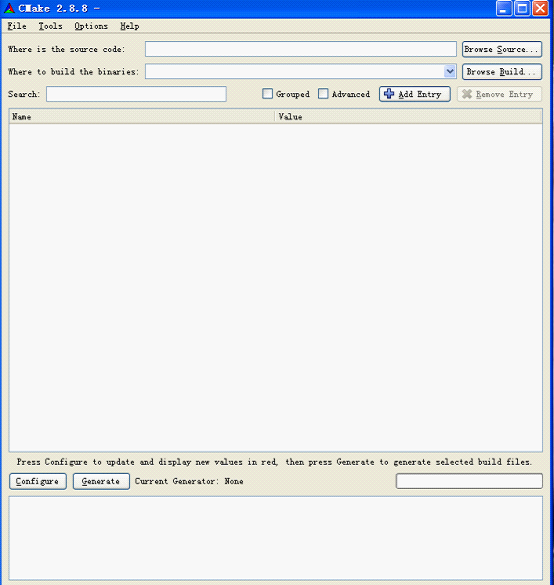Maximize the CMake window
Viewport: 554px width, 585px height.
click(522, 8)
